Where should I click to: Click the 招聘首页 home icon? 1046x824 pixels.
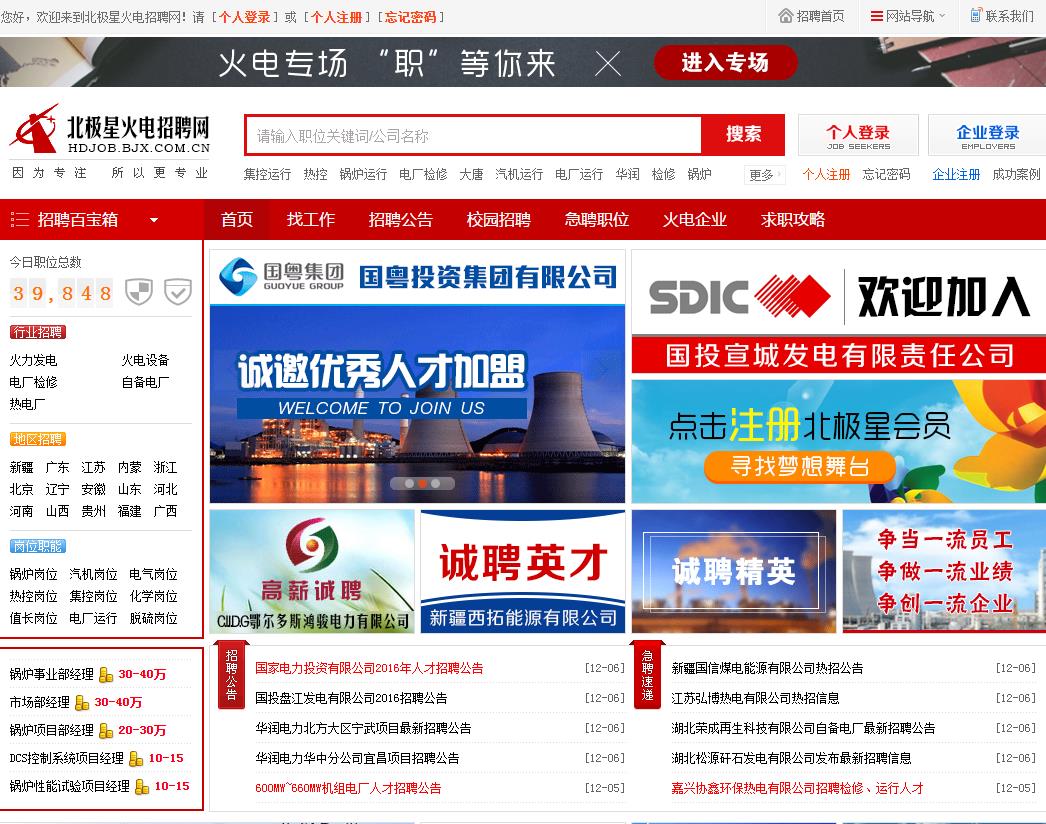pyautogui.click(x=786, y=15)
